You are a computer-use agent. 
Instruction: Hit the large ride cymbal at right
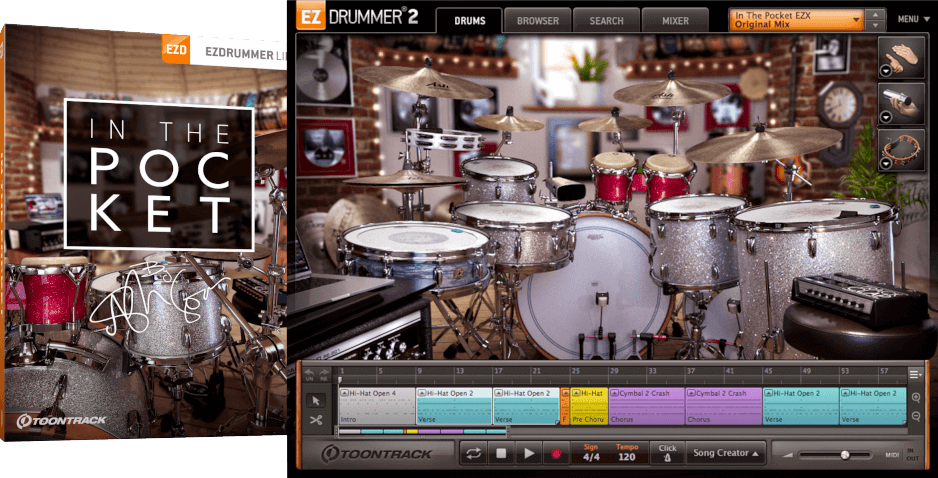[763, 144]
